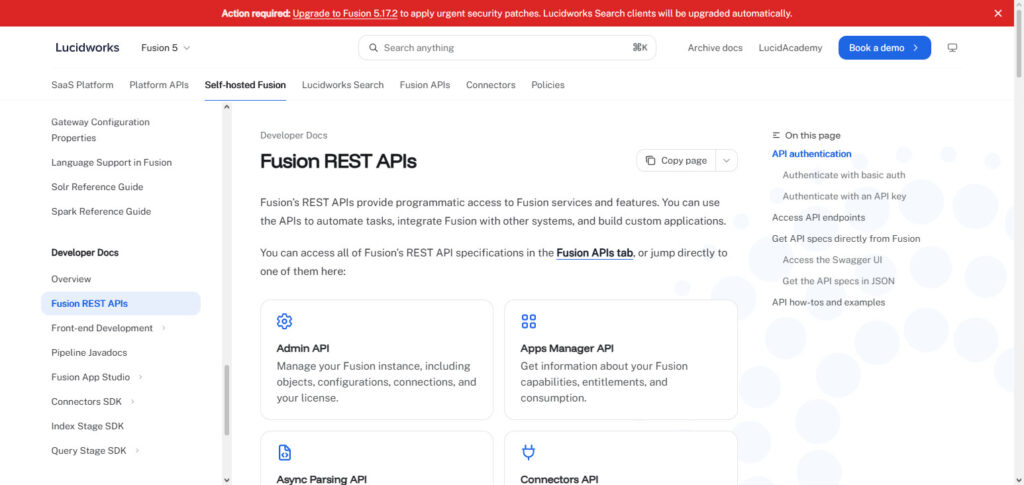
Task: Click the Copy page button
Action: (676, 161)
